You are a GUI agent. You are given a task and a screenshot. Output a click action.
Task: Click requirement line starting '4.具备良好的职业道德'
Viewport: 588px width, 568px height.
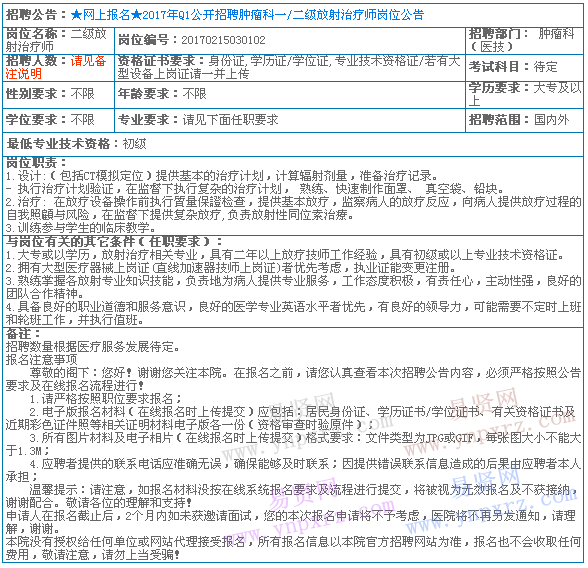tap(293, 313)
